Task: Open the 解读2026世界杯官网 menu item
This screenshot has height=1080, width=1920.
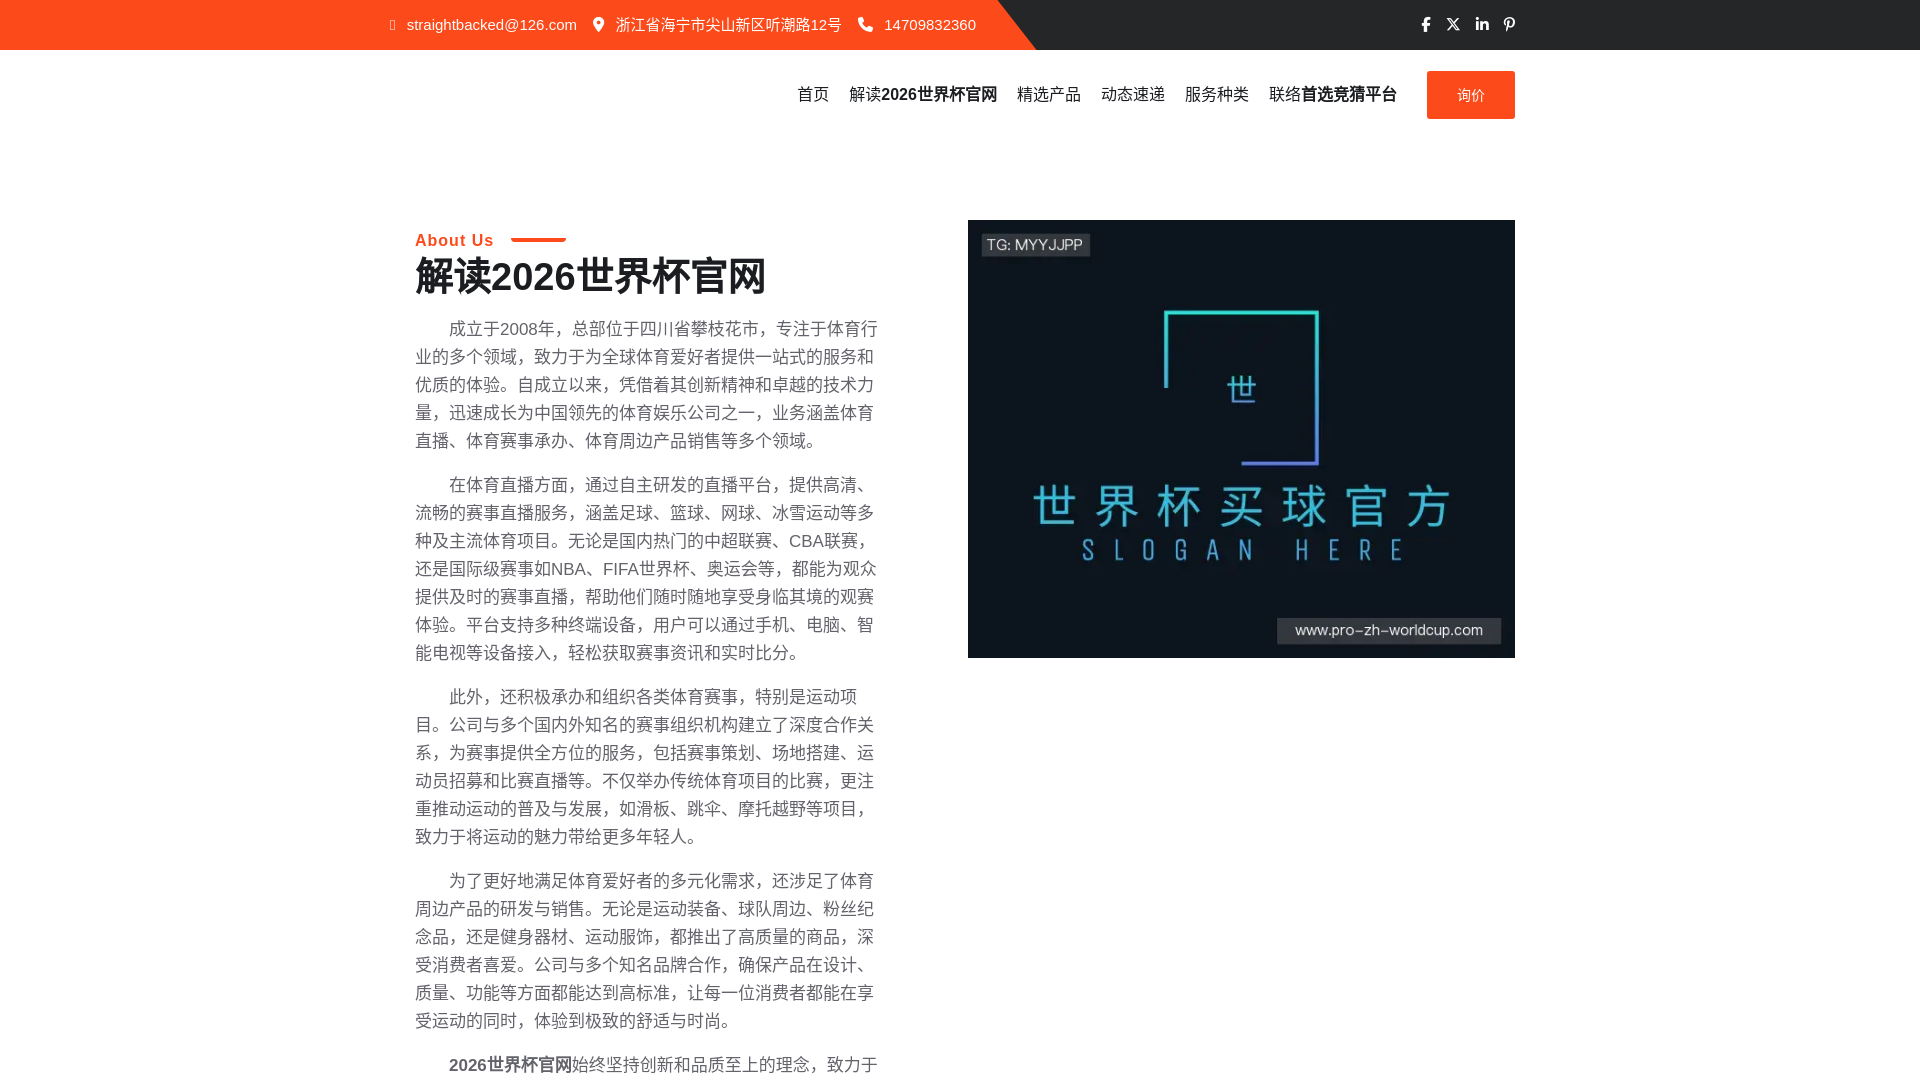Action: (x=923, y=95)
